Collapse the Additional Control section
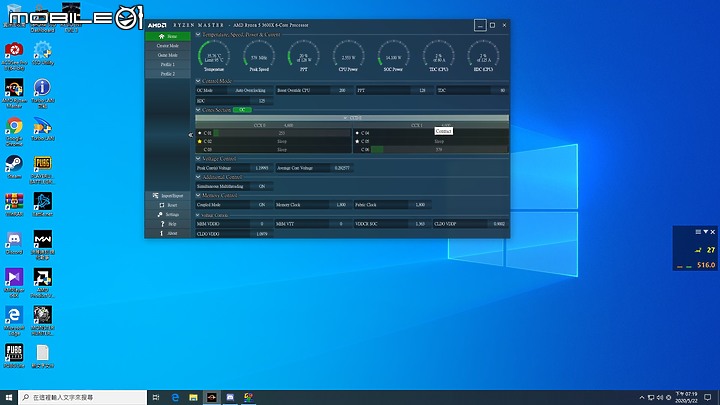The width and height of the screenshot is (720, 405). point(198,177)
